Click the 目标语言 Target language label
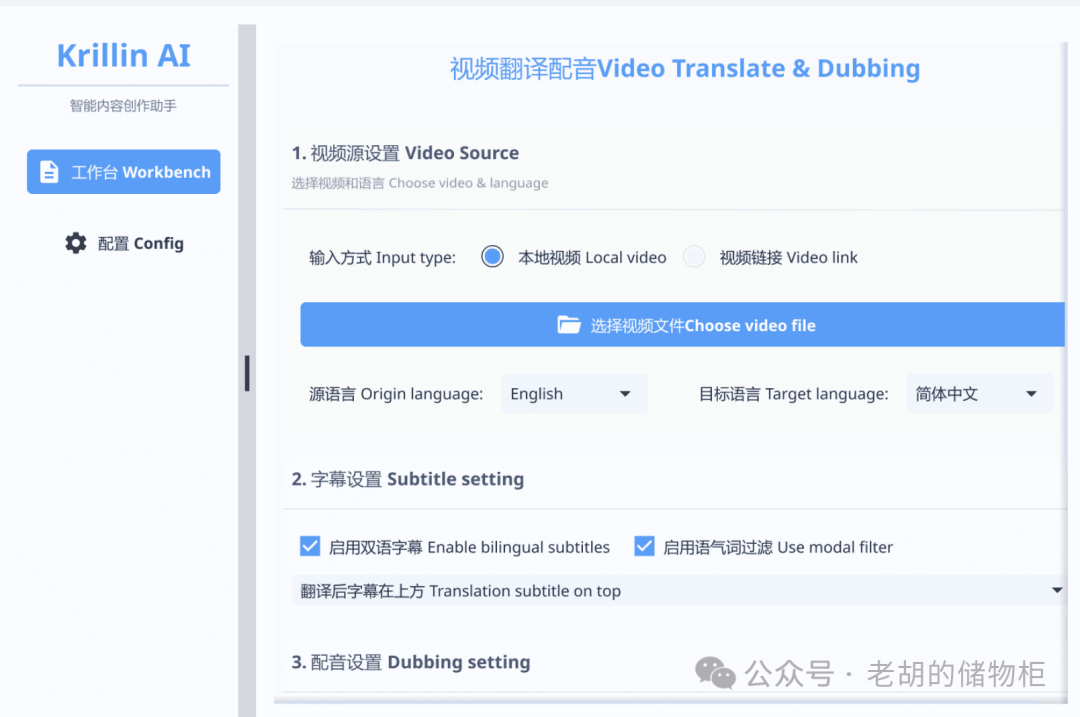The height and width of the screenshot is (717, 1080). click(x=793, y=394)
